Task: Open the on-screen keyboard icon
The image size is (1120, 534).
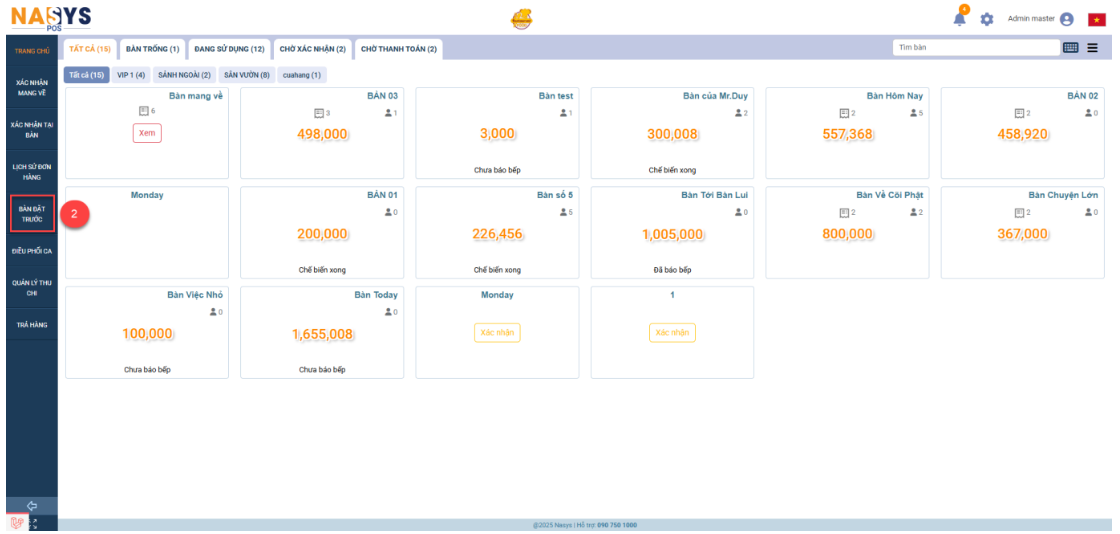Action: pos(1070,47)
